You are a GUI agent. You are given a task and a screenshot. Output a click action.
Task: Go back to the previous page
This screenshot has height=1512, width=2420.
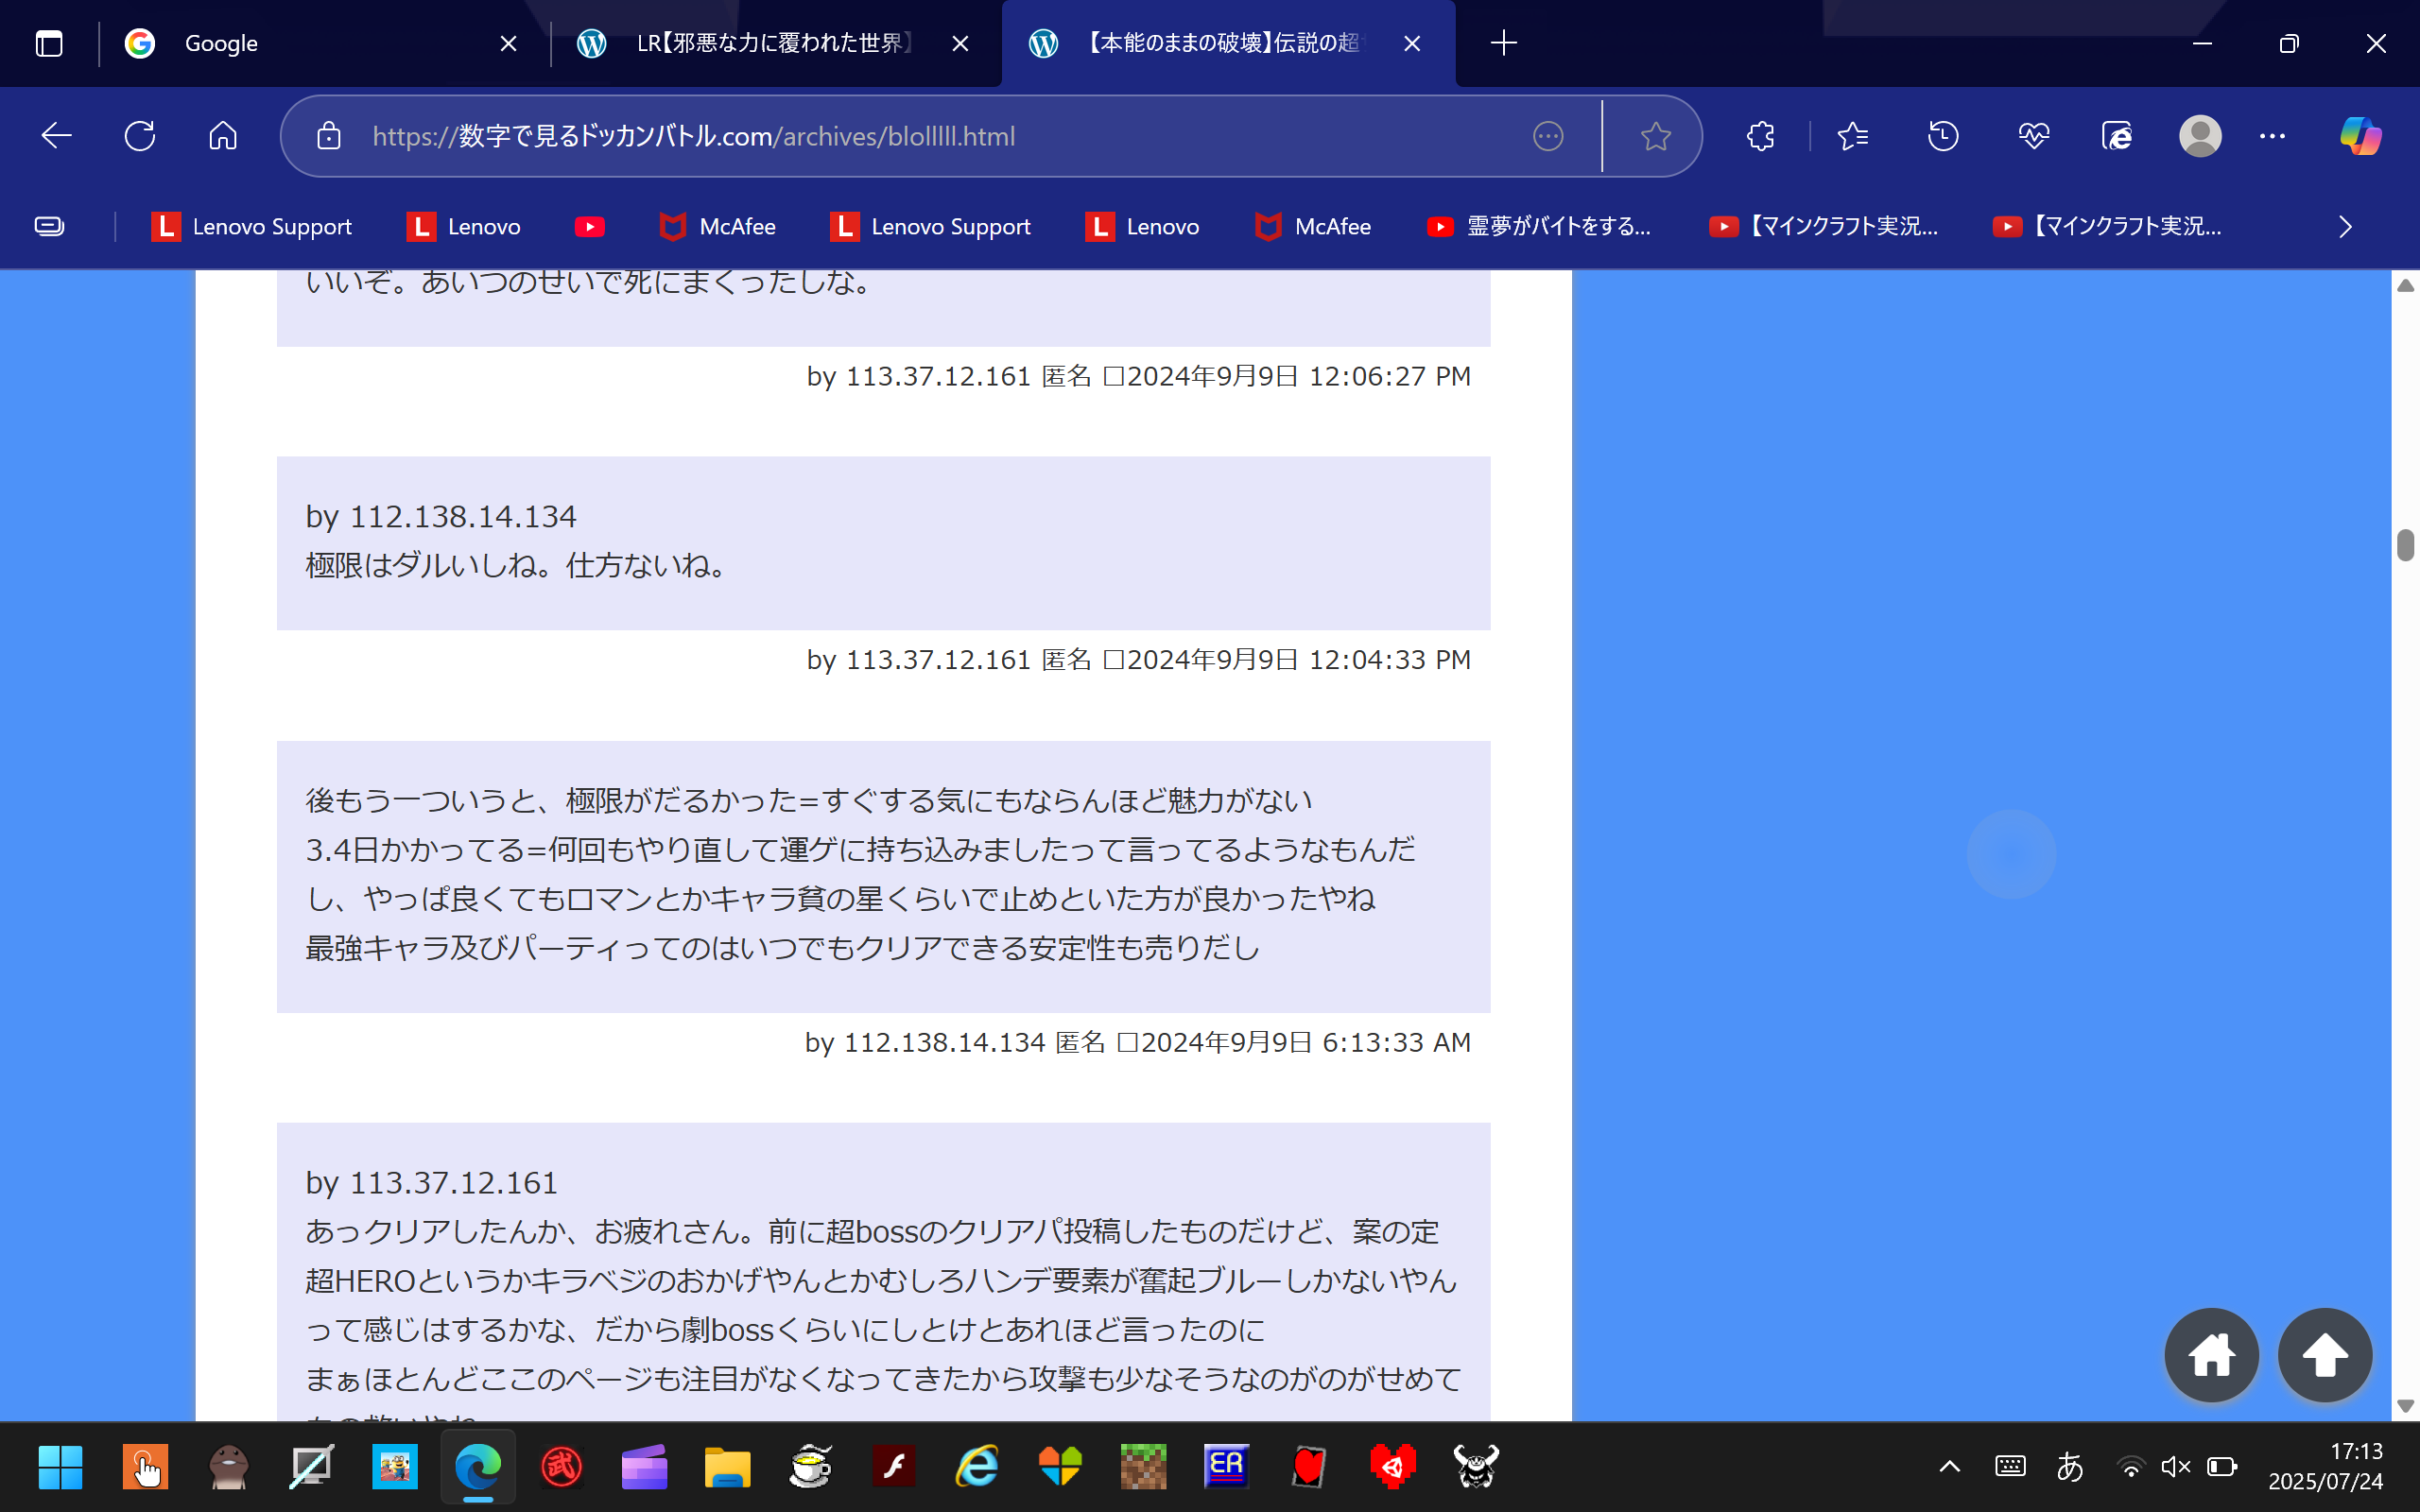56,136
